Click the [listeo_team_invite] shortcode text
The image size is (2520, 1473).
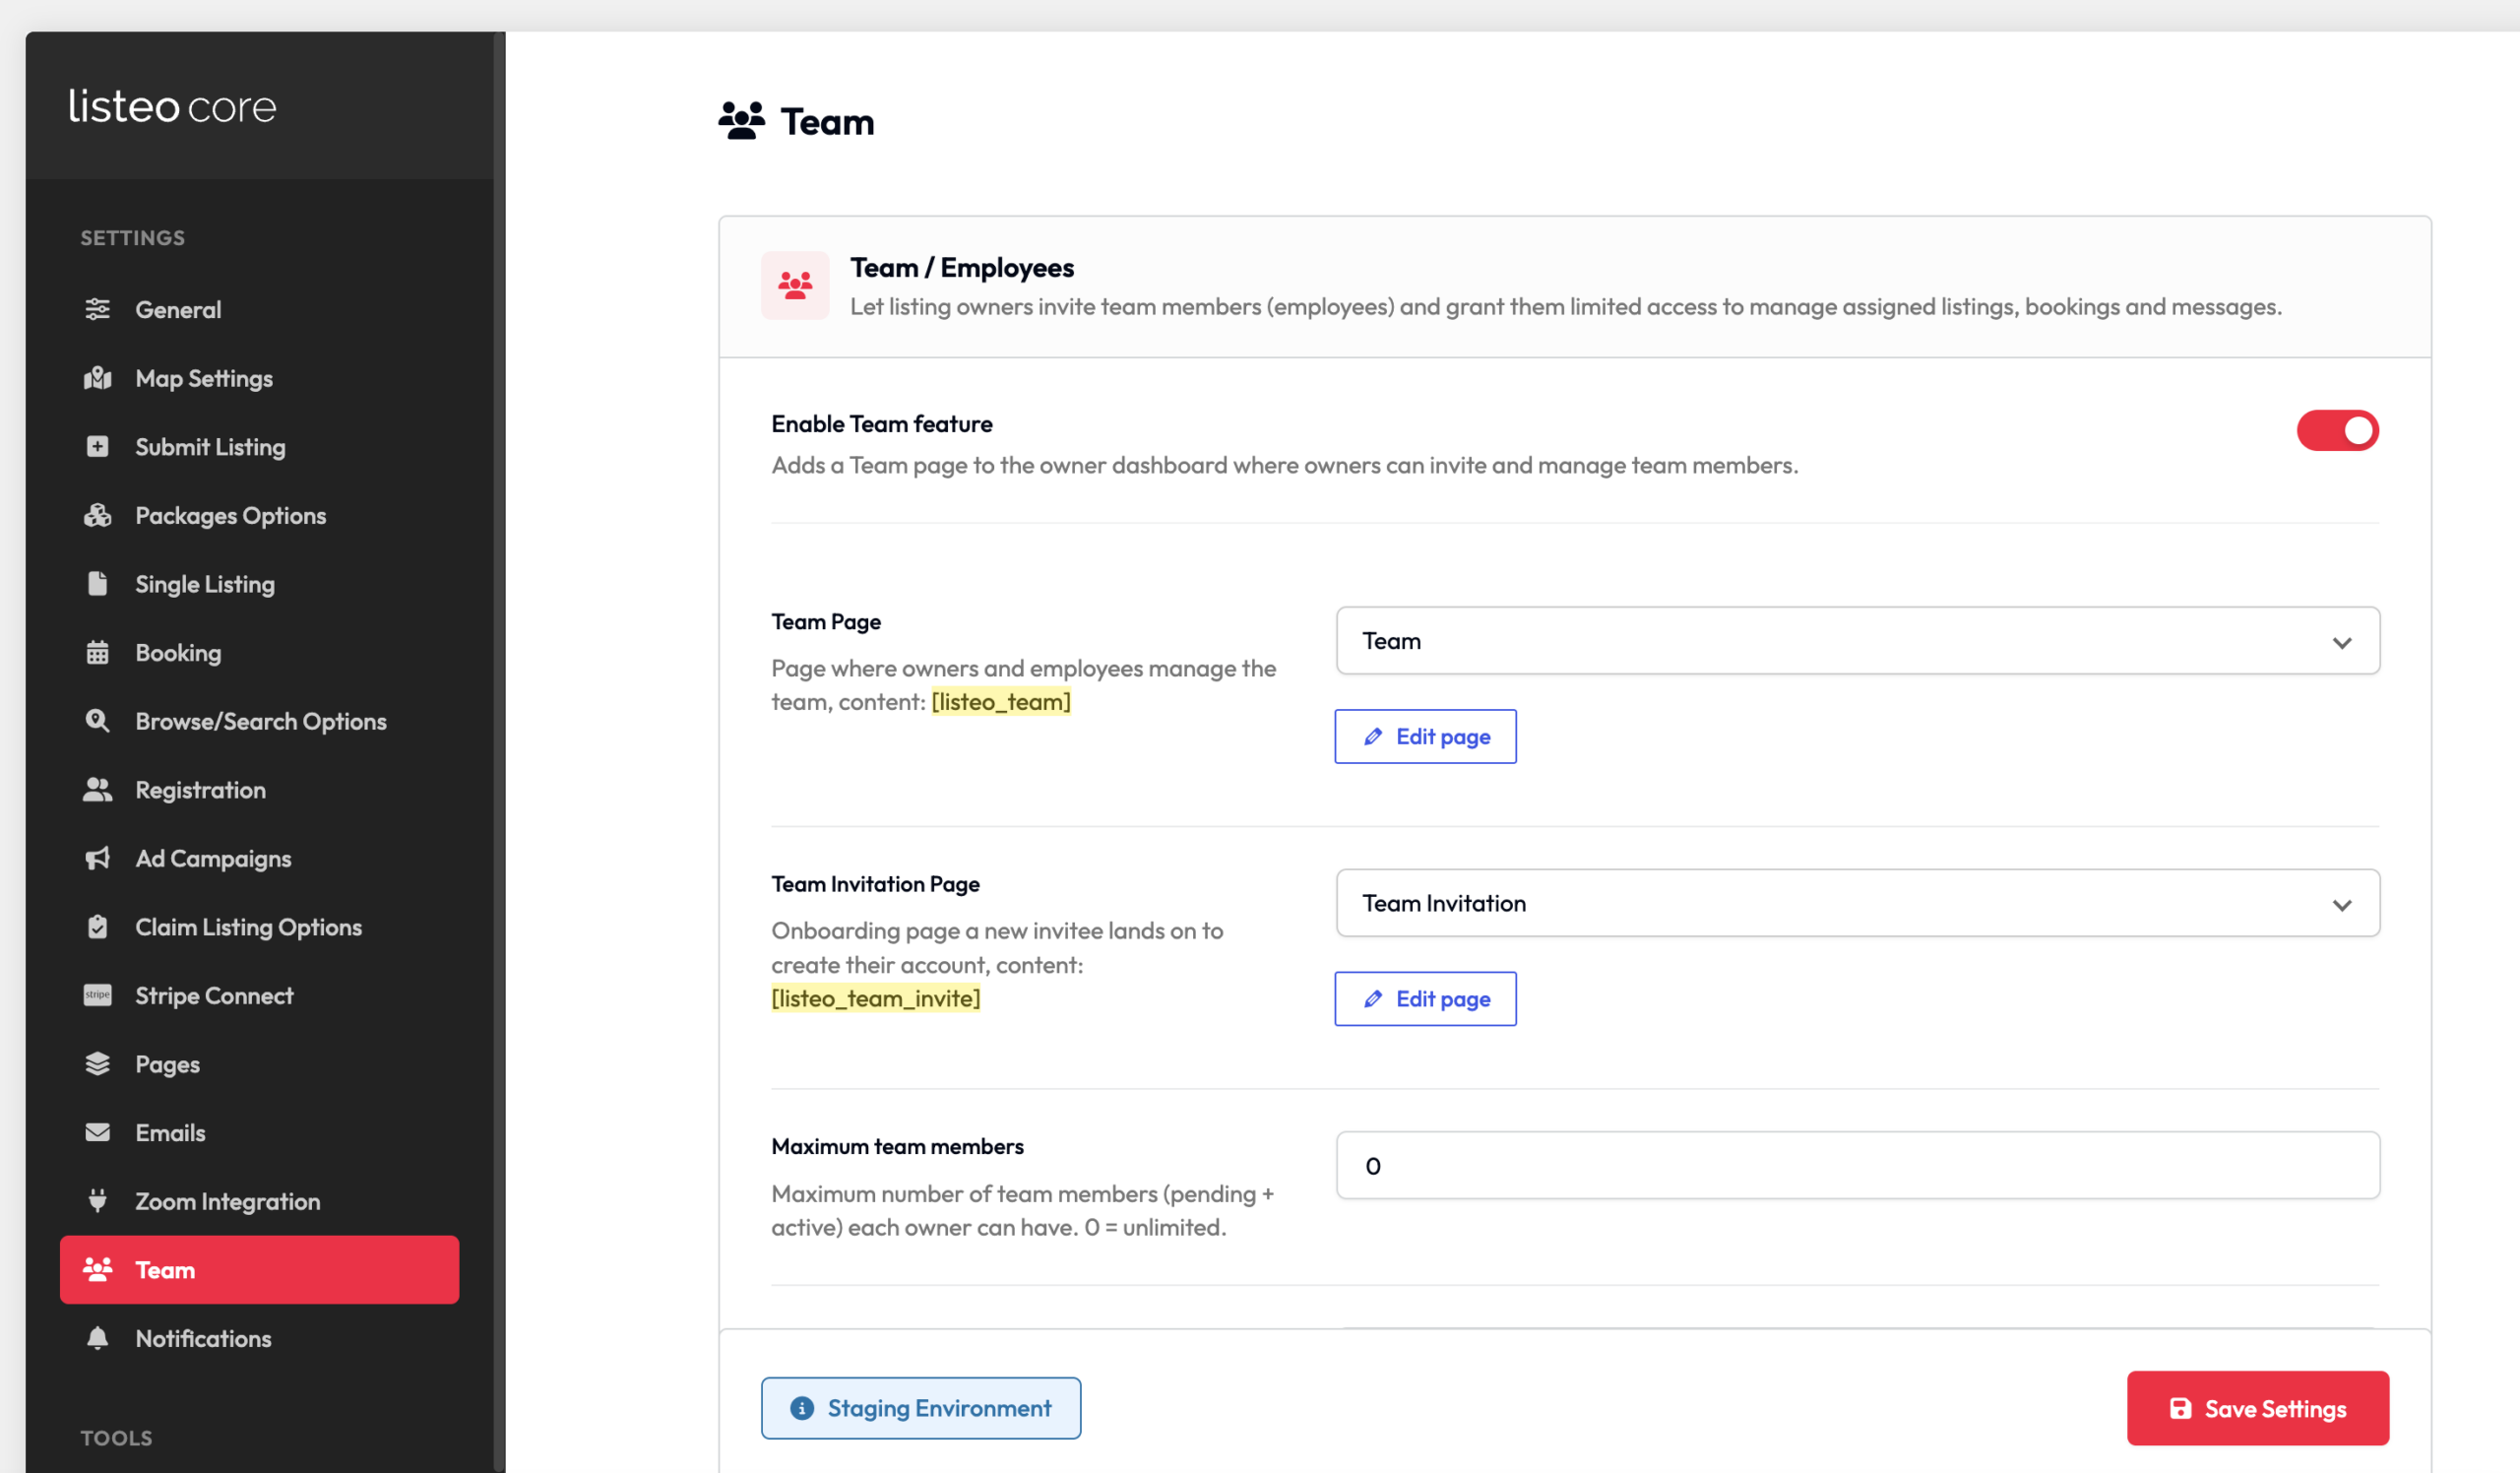pyautogui.click(x=875, y=997)
